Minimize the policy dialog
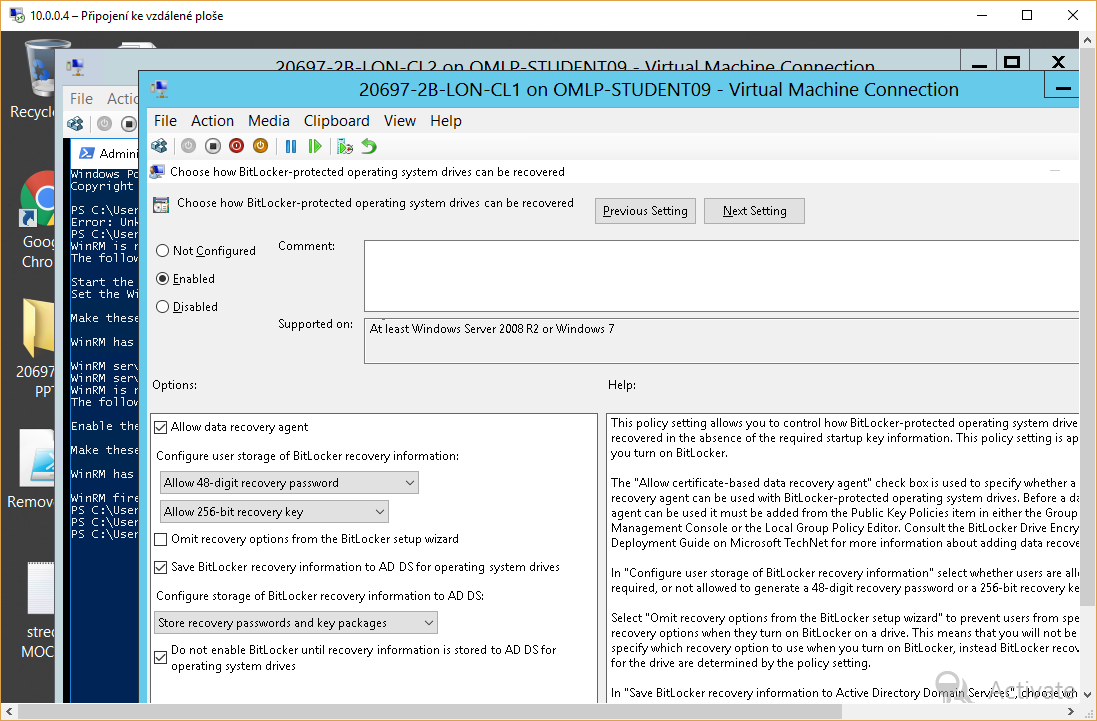The height and width of the screenshot is (721, 1097). point(1054,171)
